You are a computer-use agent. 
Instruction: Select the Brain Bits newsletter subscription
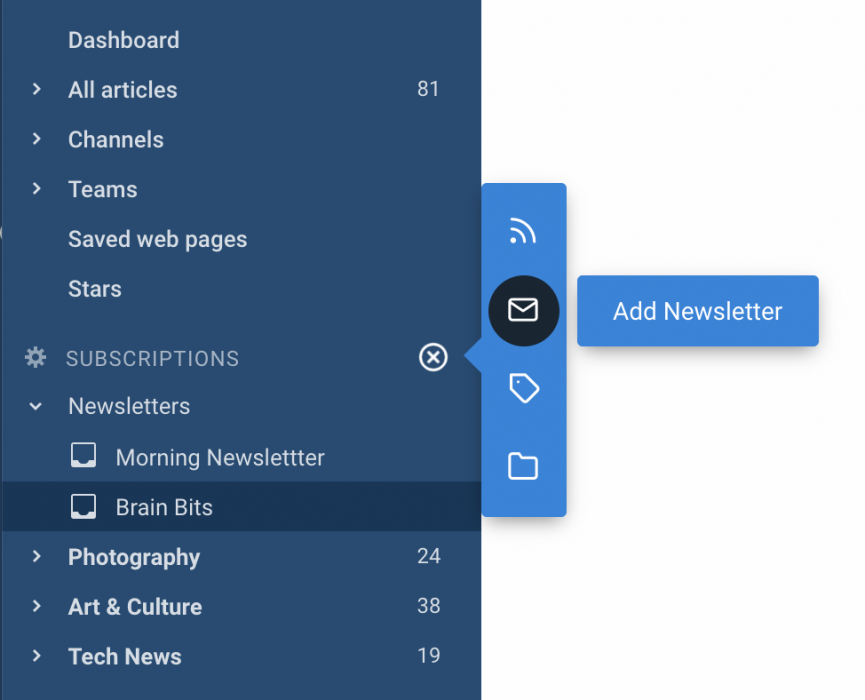163,507
